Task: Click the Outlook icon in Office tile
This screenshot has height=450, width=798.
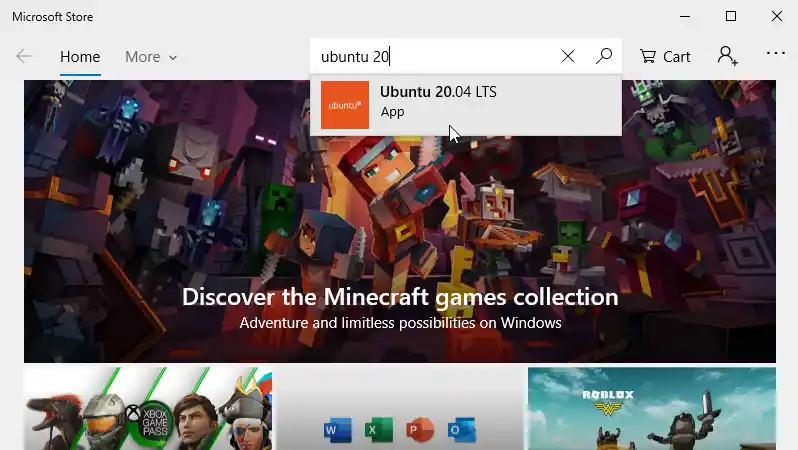Action: tap(462, 430)
